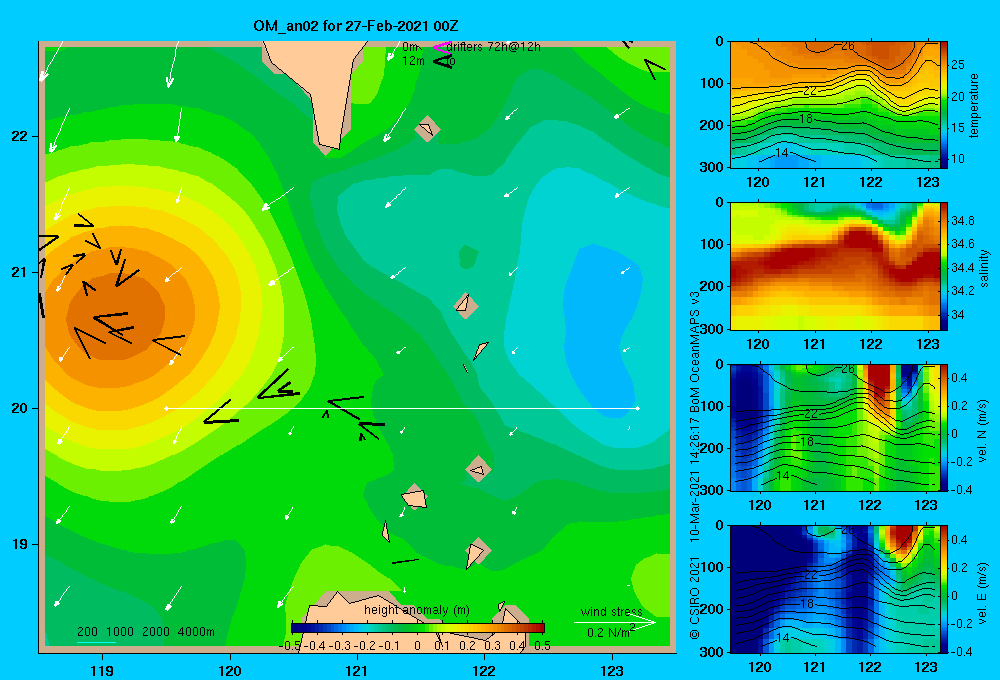This screenshot has width=1000, height=680.
Task: Click the temperature color bar
Action: (x=945, y=105)
